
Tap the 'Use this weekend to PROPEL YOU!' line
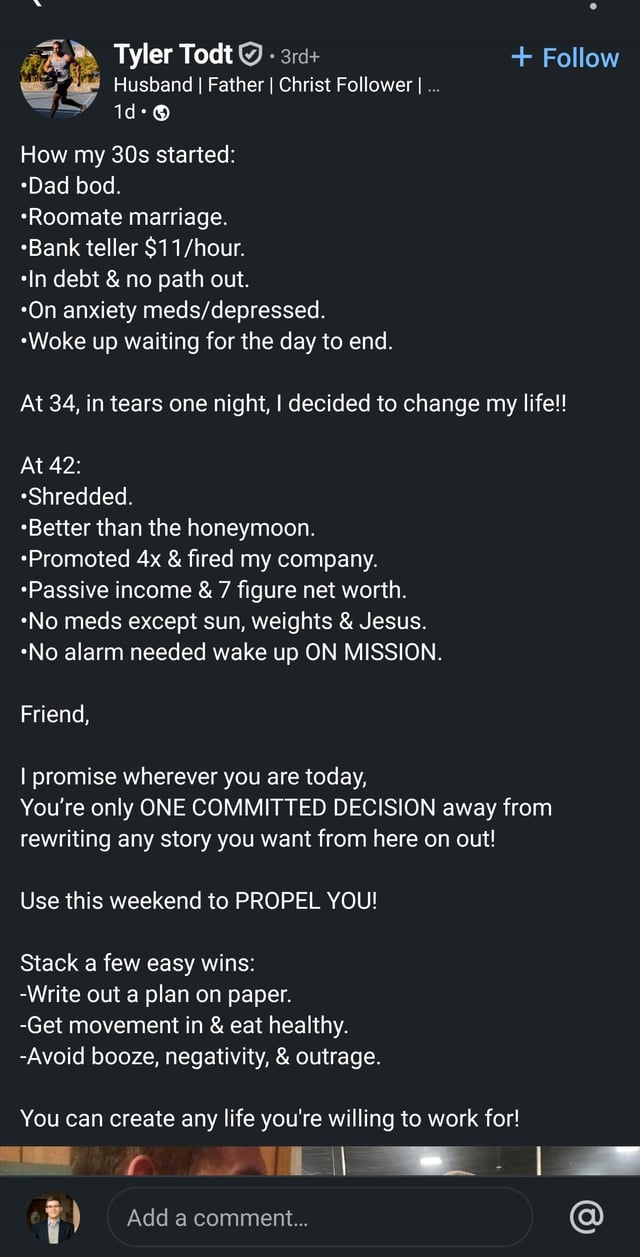[x=199, y=900]
